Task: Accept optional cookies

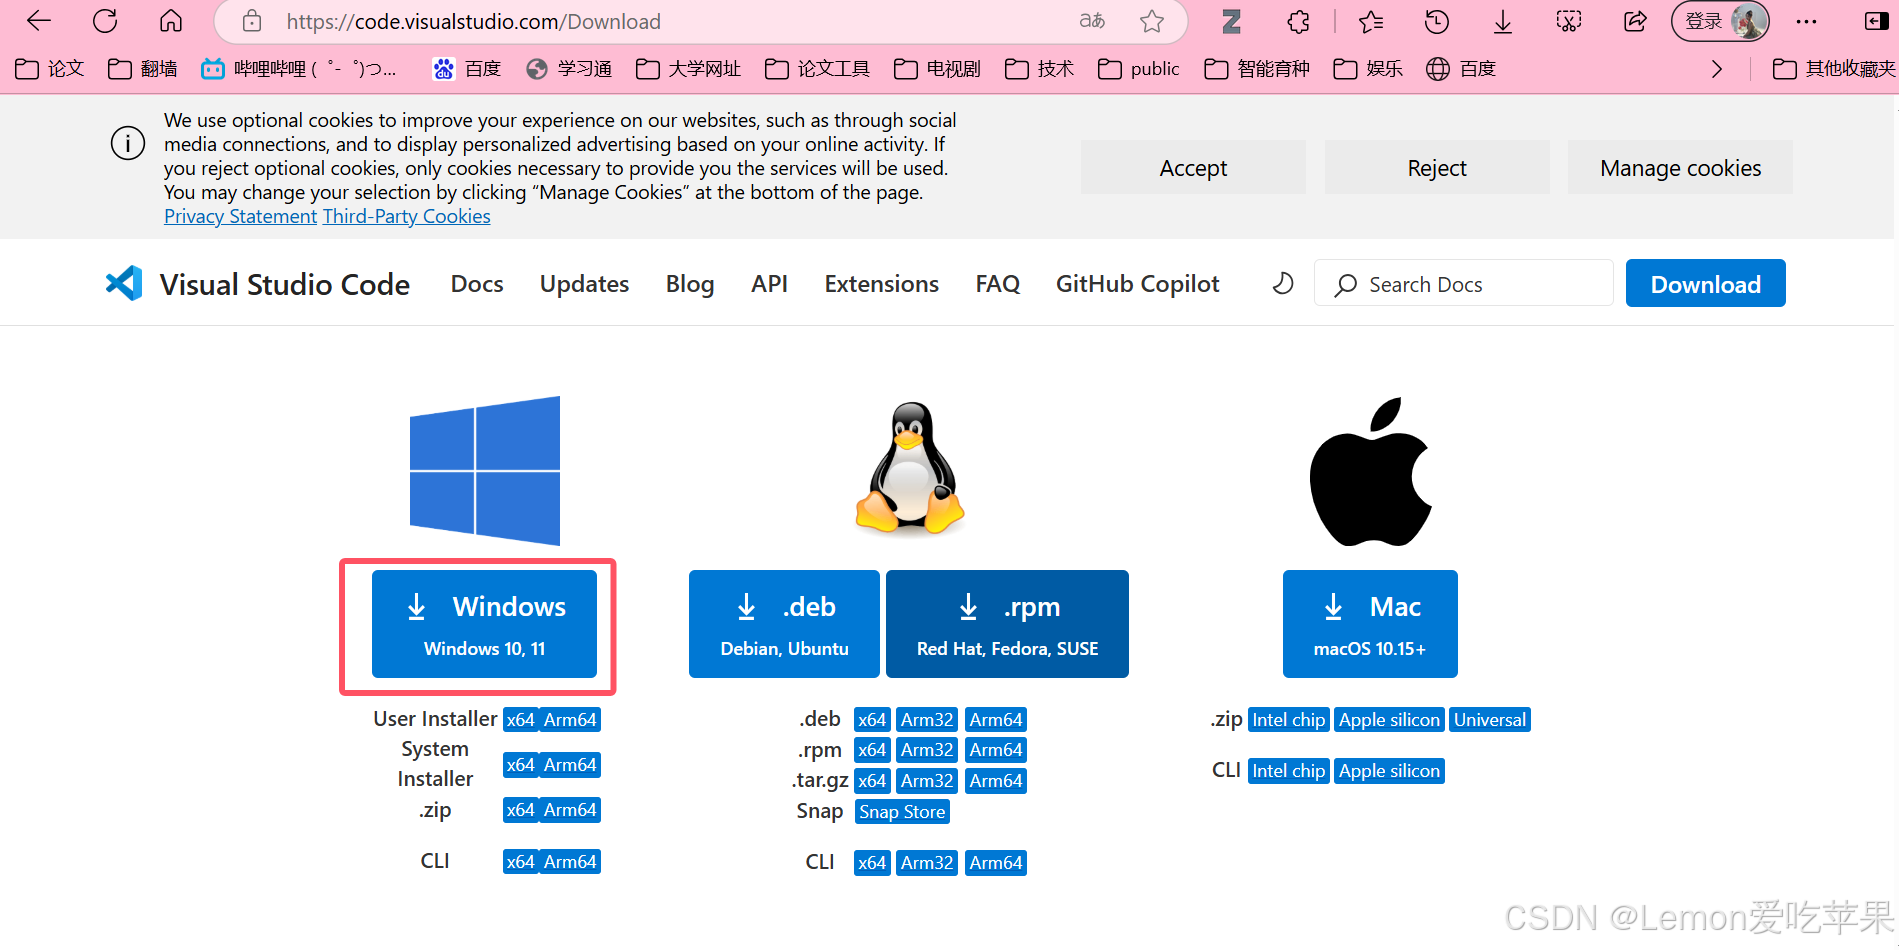Action: tap(1193, 168)
